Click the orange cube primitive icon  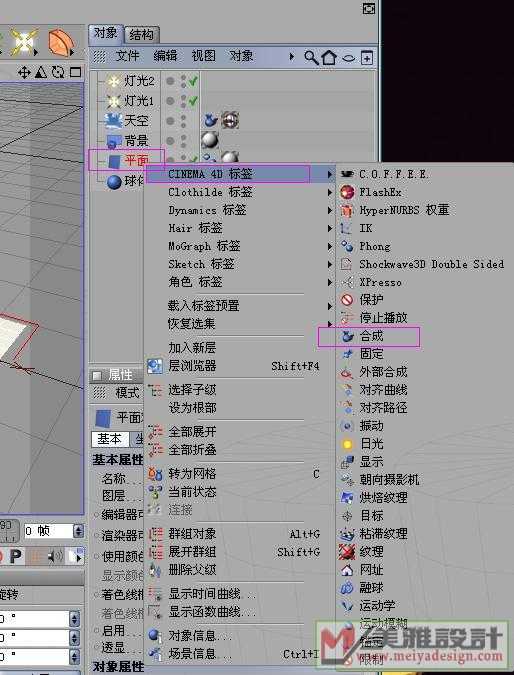point(61,42)
